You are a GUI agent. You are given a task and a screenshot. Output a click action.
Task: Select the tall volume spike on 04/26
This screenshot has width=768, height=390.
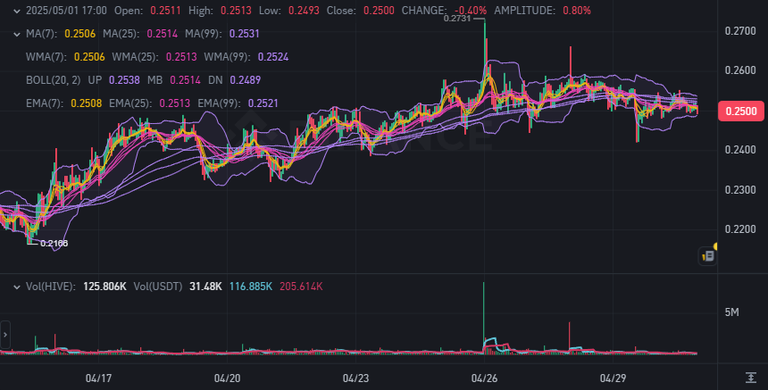click(x=483, y=316)
